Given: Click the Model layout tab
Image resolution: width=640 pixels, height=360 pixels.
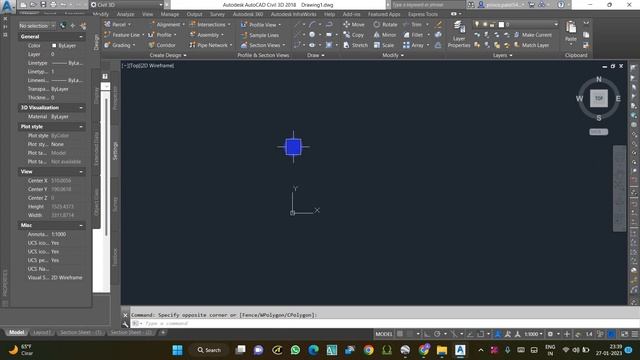Looking at the screenshot, I should [16, 333].
